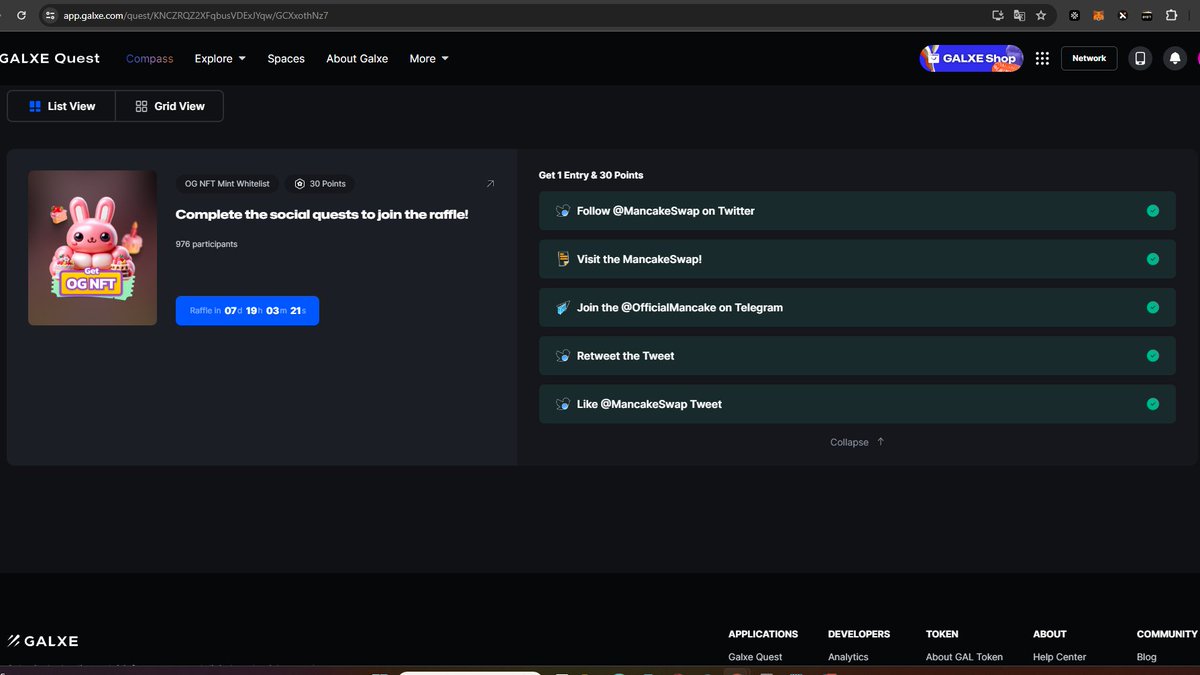Screen dimensions: 1200x675
Task: Switch to List View
Action: 62,106
